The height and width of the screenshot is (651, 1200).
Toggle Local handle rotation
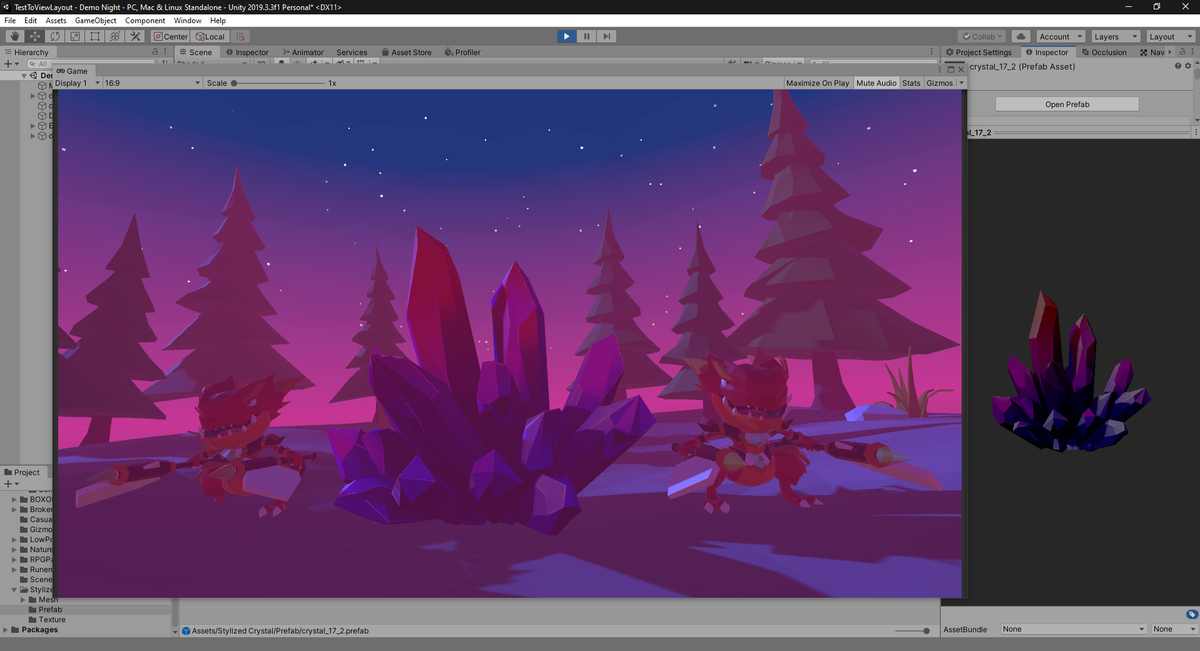click(209, 36)
